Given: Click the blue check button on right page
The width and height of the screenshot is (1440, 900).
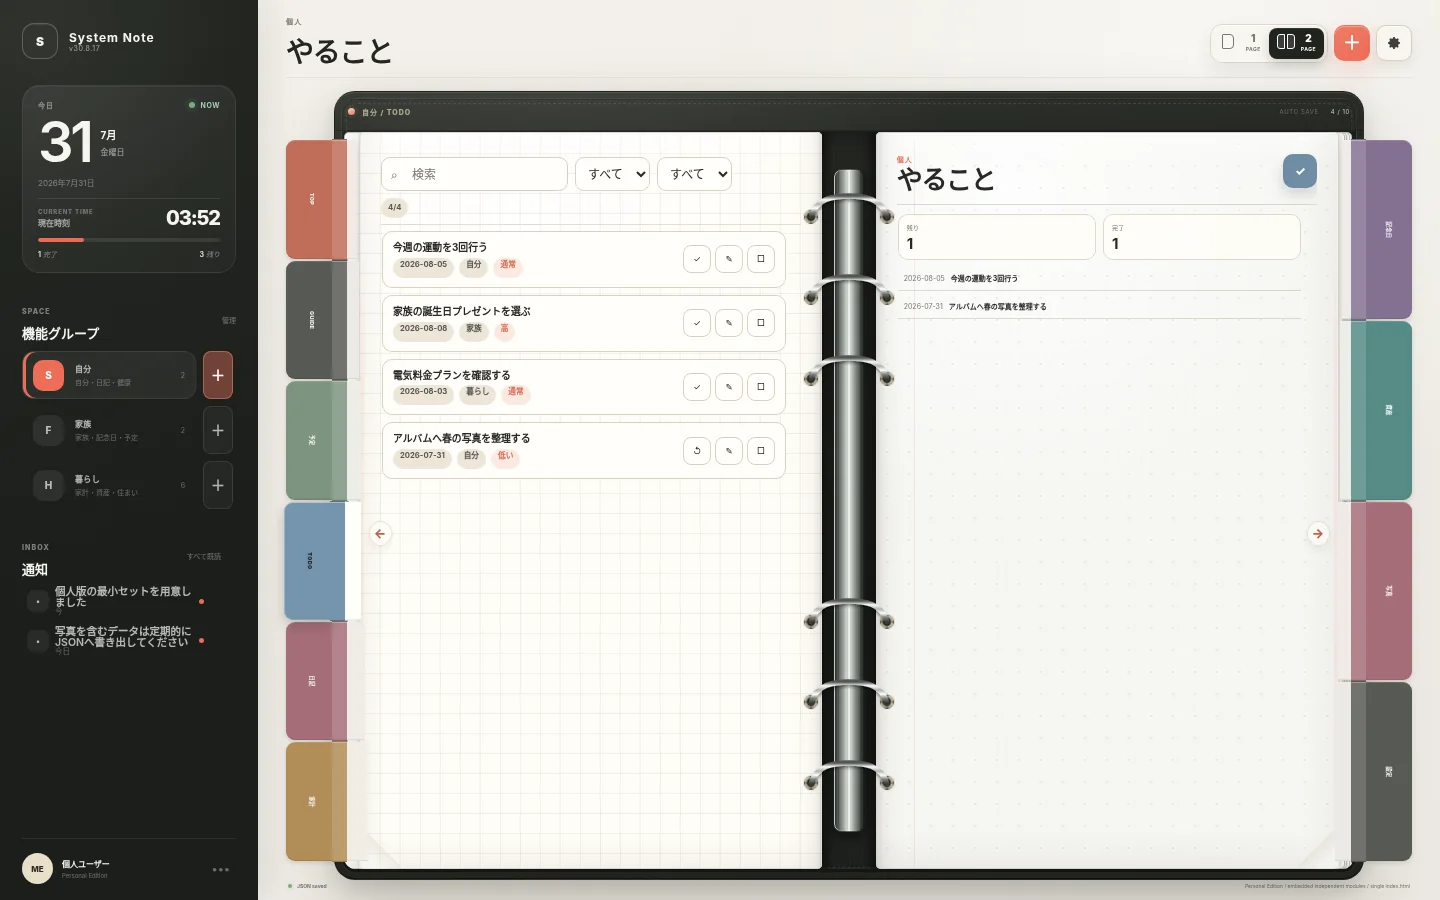Looking at the screenshot, I should click(x=1300, y=171).
